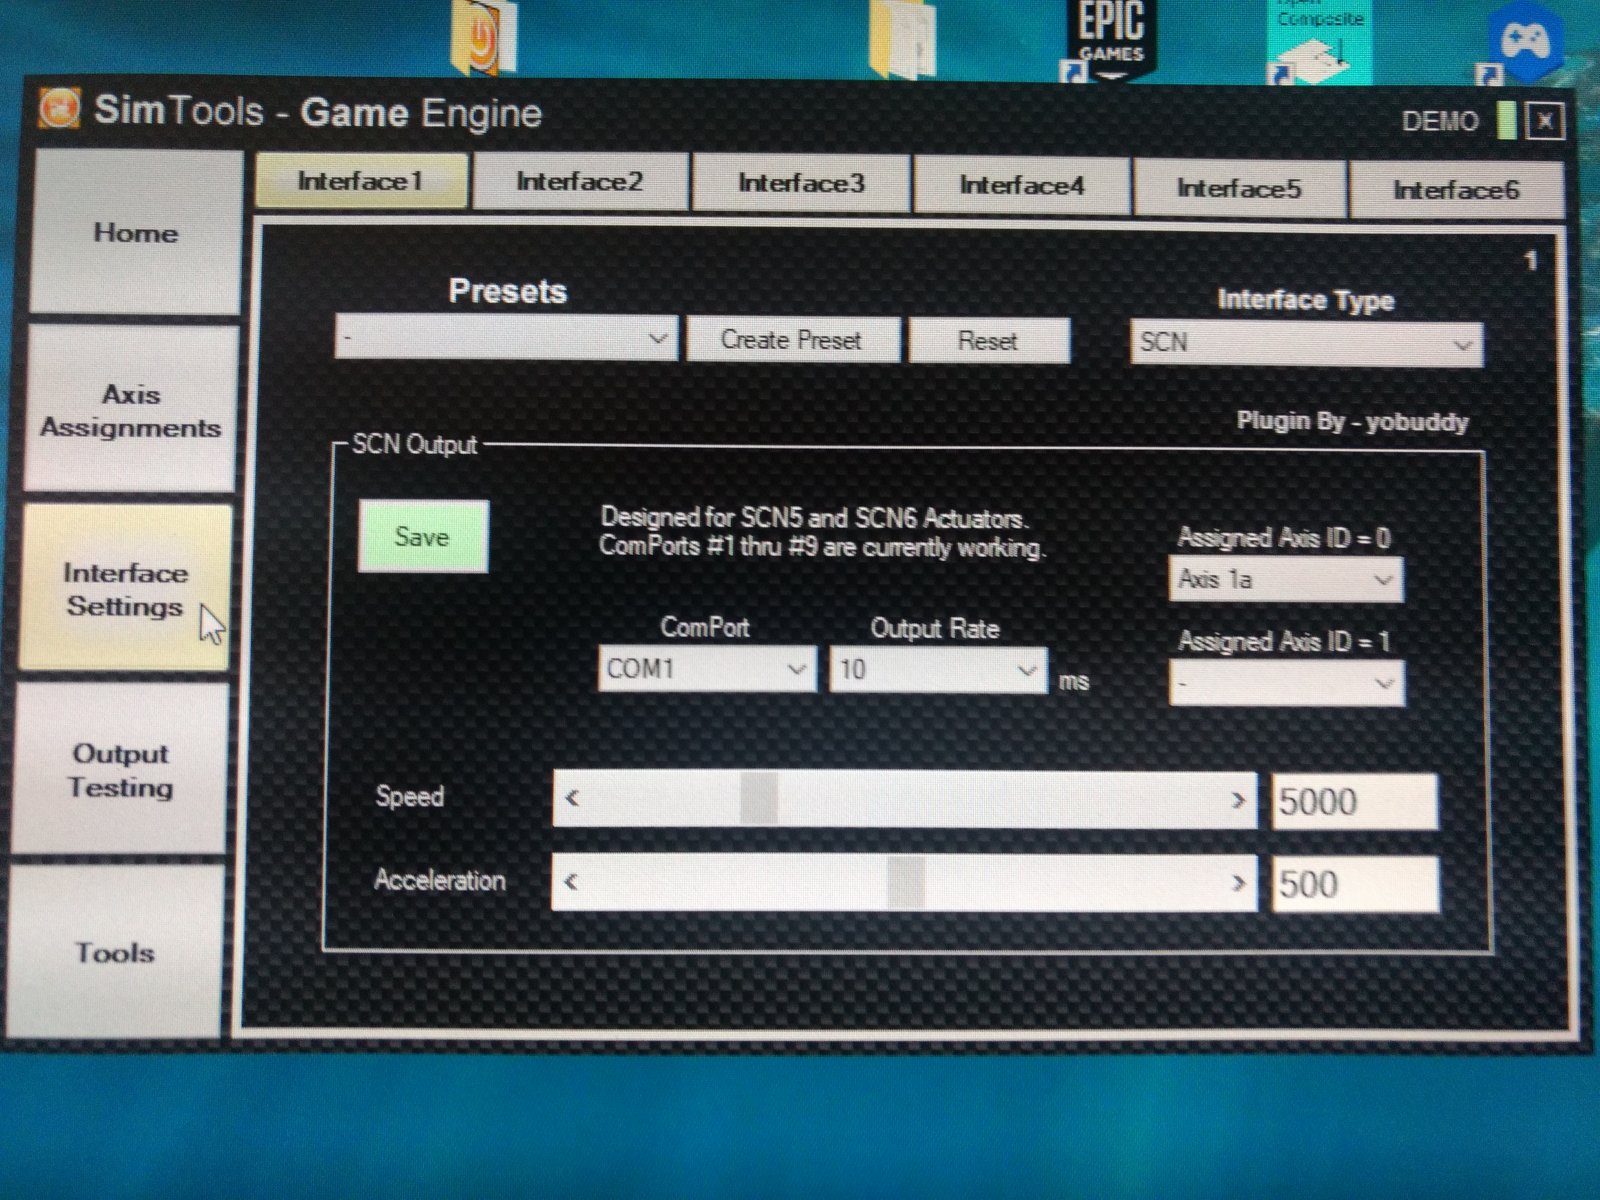The width and height of the screenshot is (1600, 1200).
Task: Open the Epic Games desktop shortcut
Action: [1110, 40]
